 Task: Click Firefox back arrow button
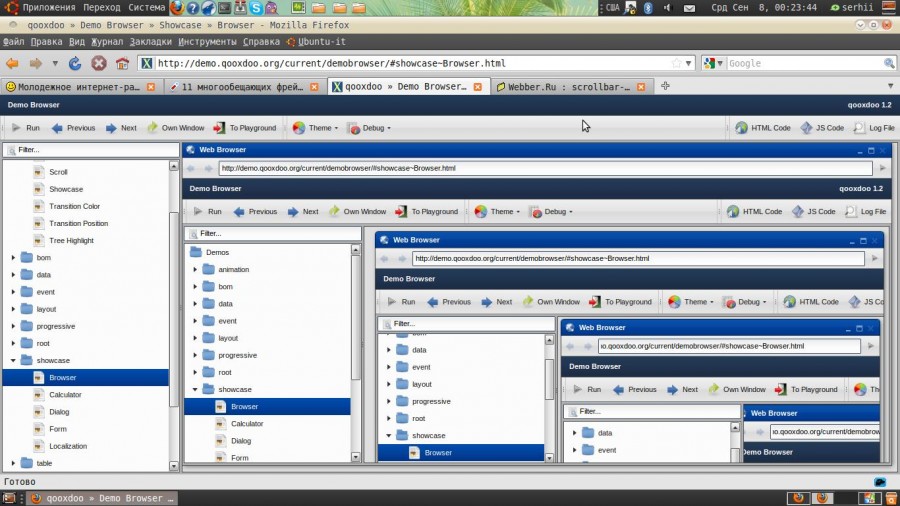[x=12, y=63]
